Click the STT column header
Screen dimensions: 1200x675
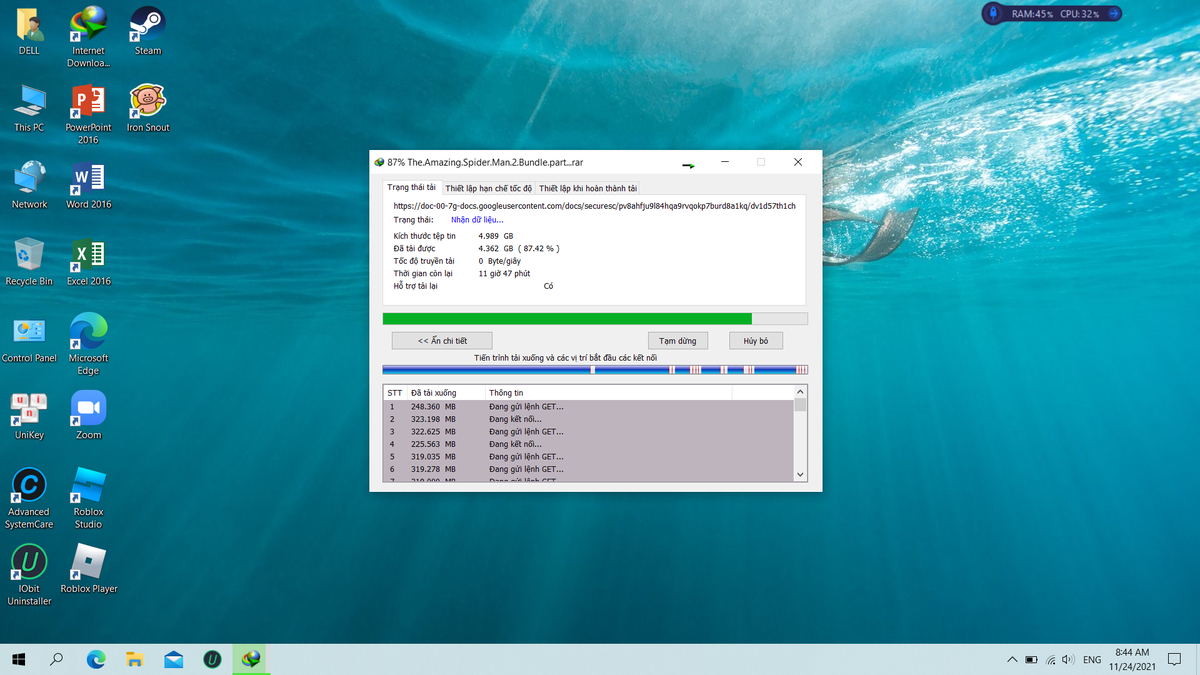[x=396, y=393]
